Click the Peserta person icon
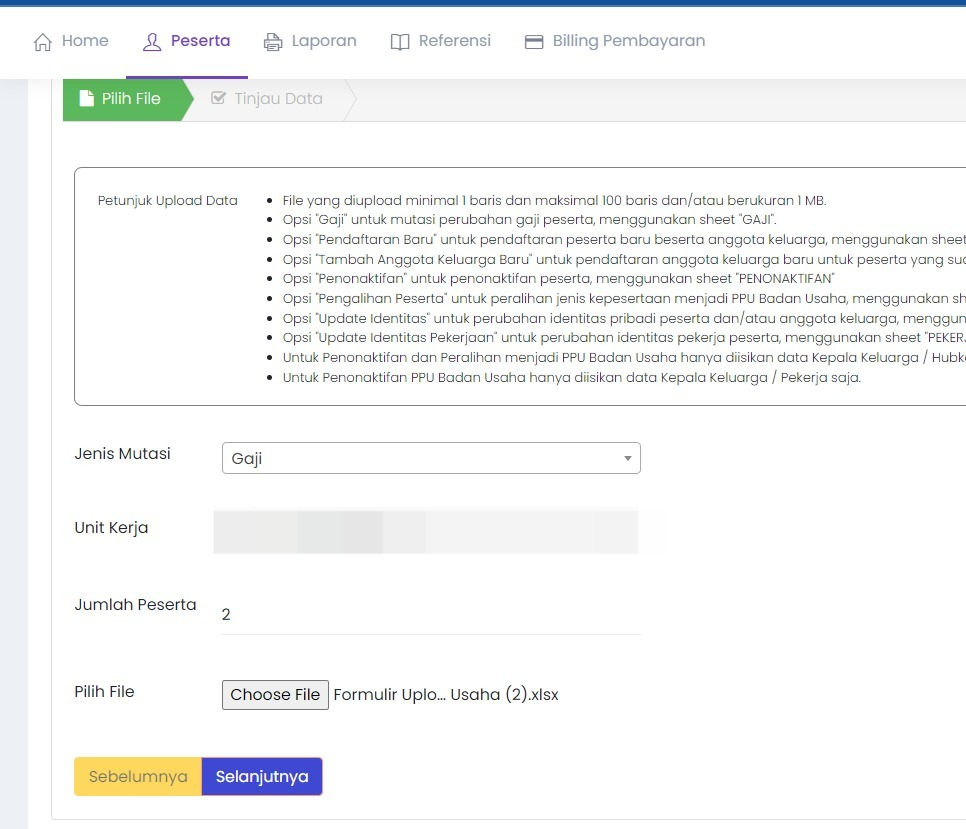 coord(151,42)
